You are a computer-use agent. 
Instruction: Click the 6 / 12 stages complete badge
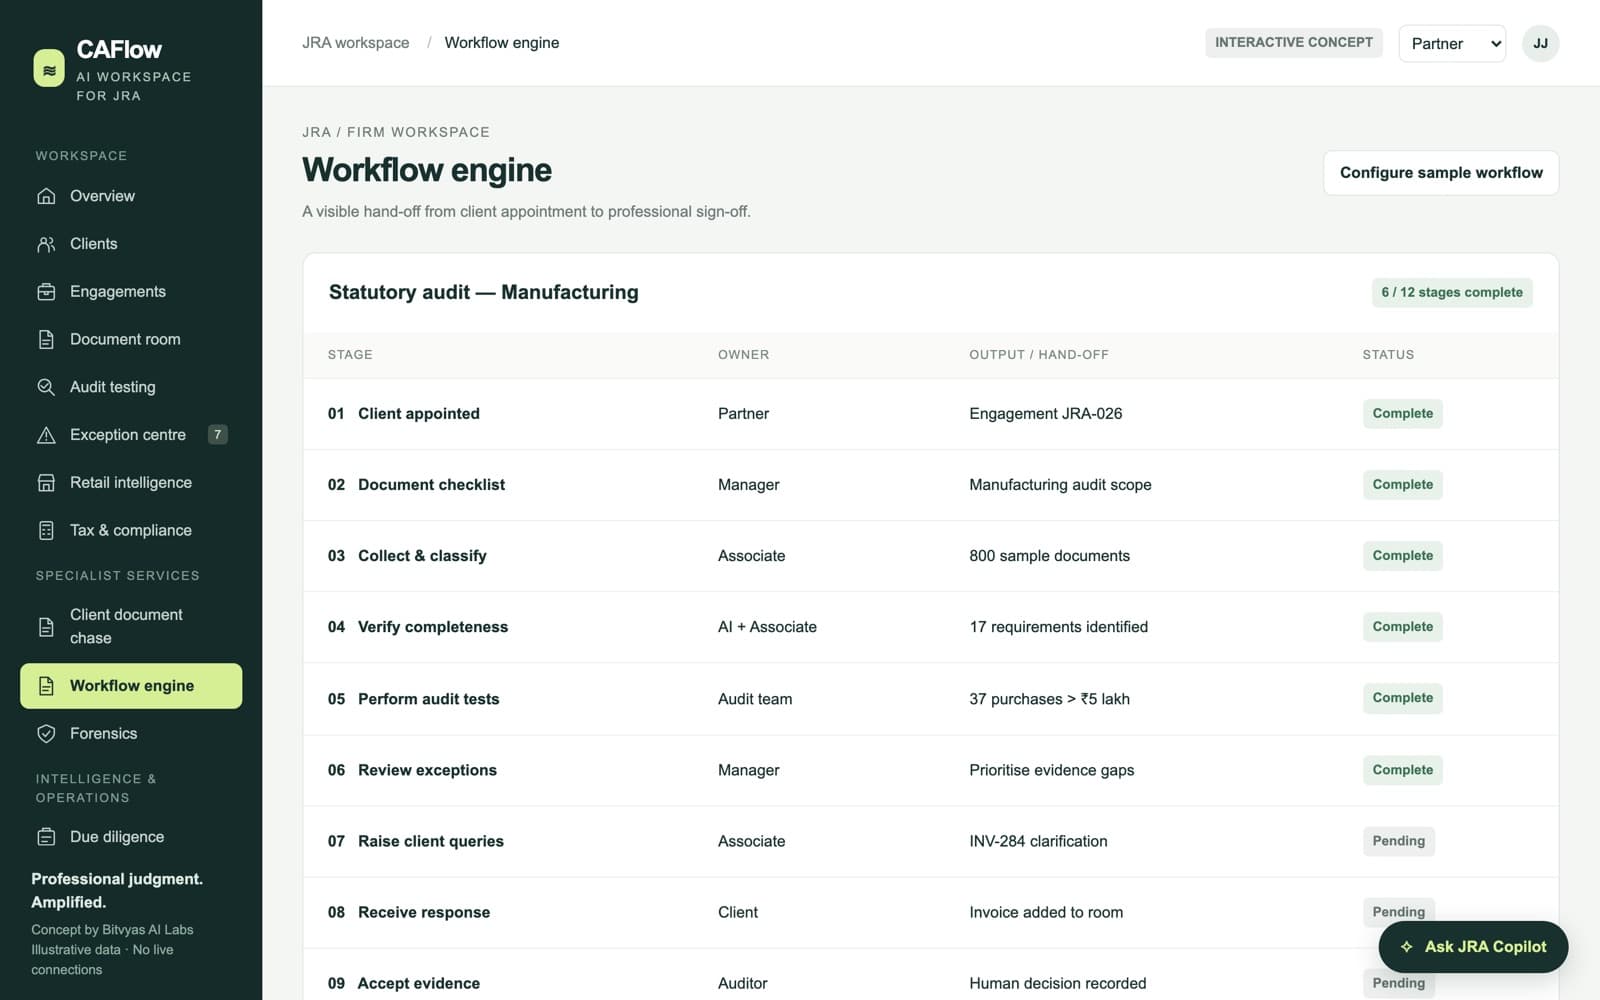click(1452, 292)
